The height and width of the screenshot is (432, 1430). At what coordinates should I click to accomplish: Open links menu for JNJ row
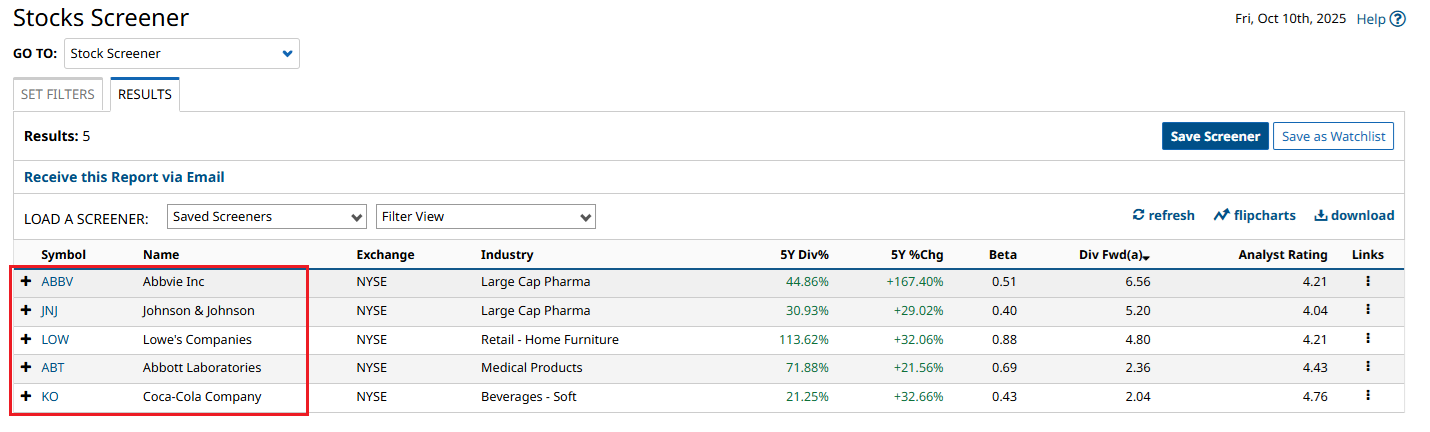1367,310
